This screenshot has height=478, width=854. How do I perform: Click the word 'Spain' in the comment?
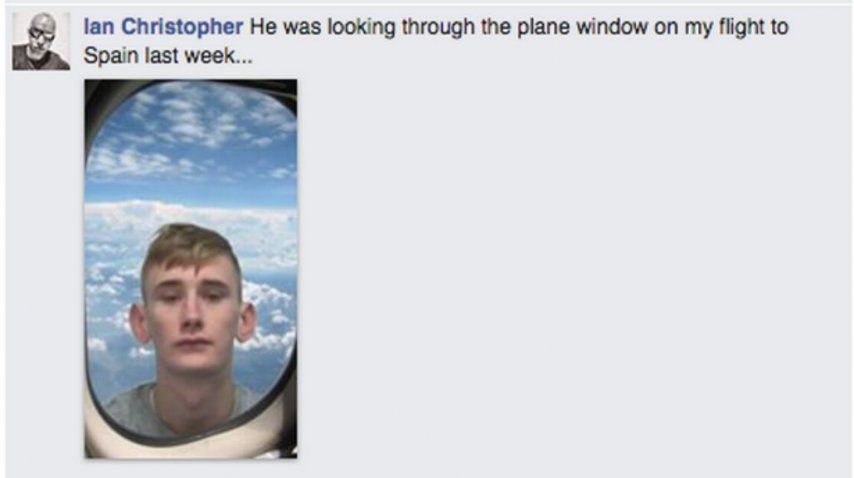point(111,56)
